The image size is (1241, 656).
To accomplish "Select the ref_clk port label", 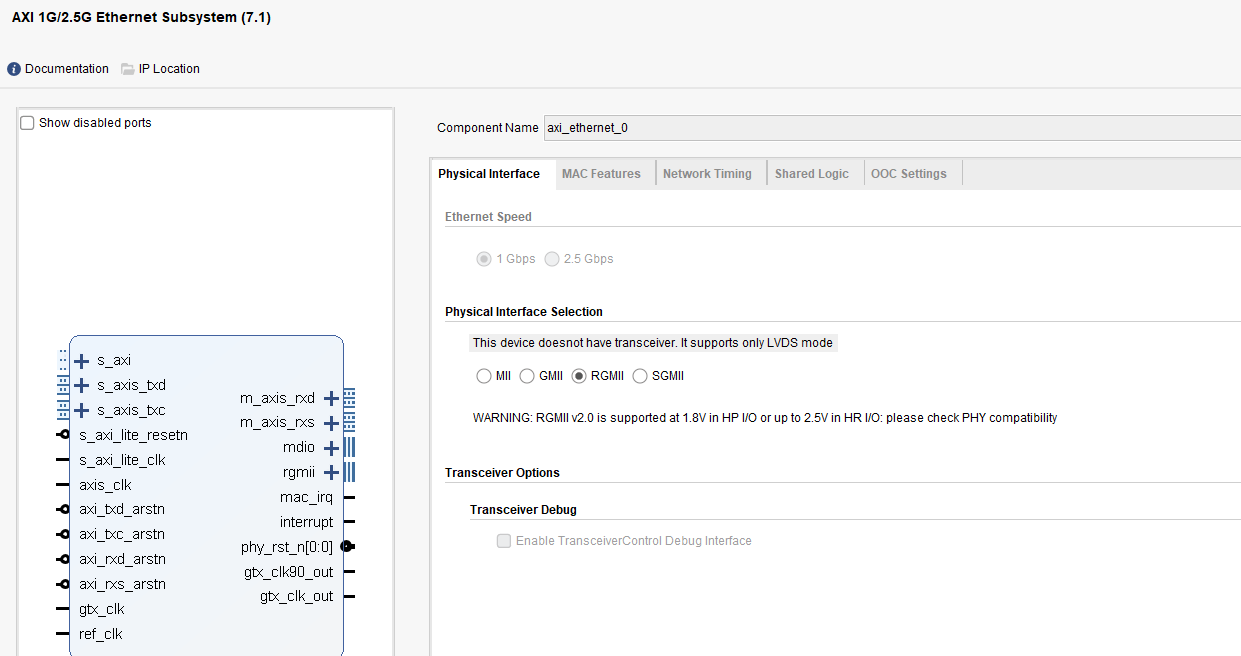I will [x=101, y=634].
